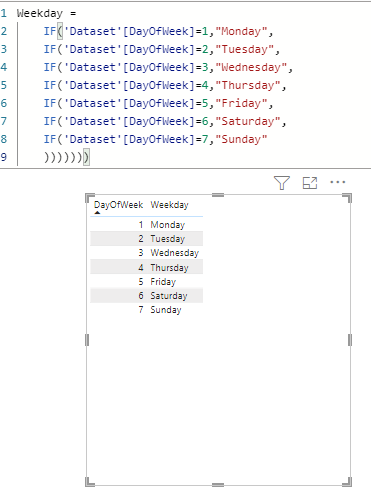Select the Tuesday table row
Viewport: 371px width, 492px height.
(x=146, y=239)
